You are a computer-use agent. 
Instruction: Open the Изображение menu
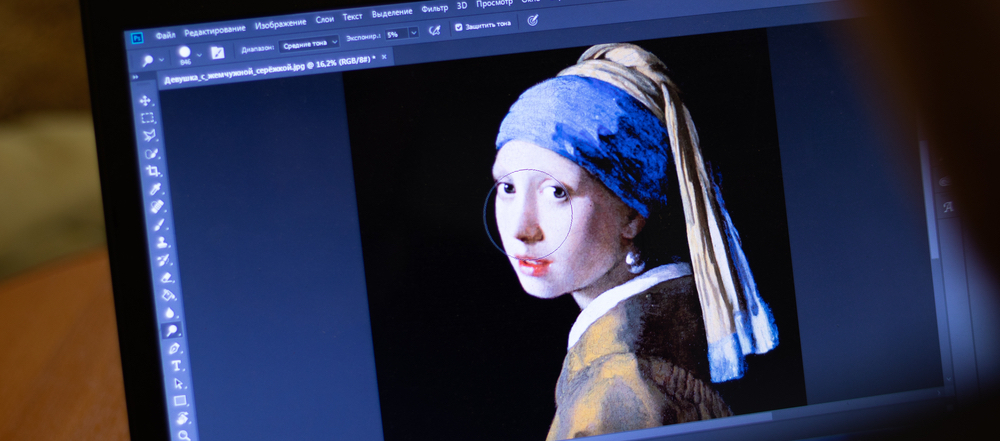click(281, 24)
